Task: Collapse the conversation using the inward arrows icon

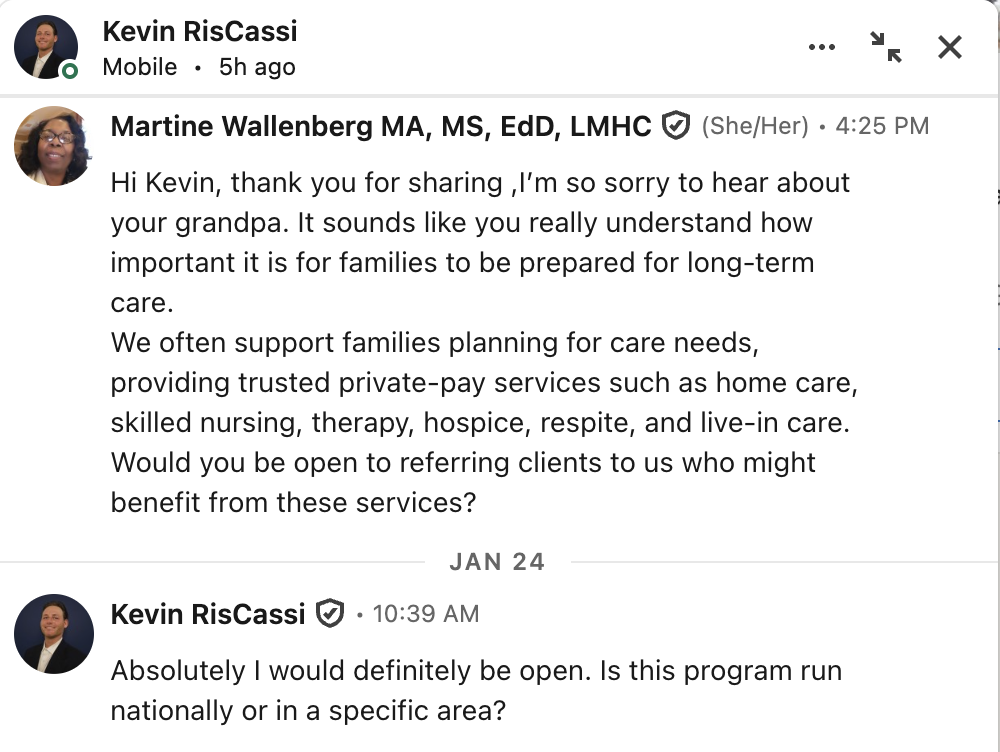Action: tap(885, 47)
